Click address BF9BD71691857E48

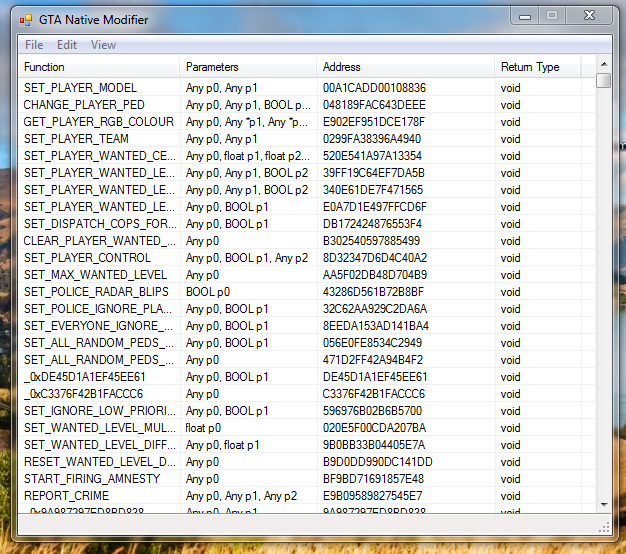pyautogui.click(x=373, y=479)
